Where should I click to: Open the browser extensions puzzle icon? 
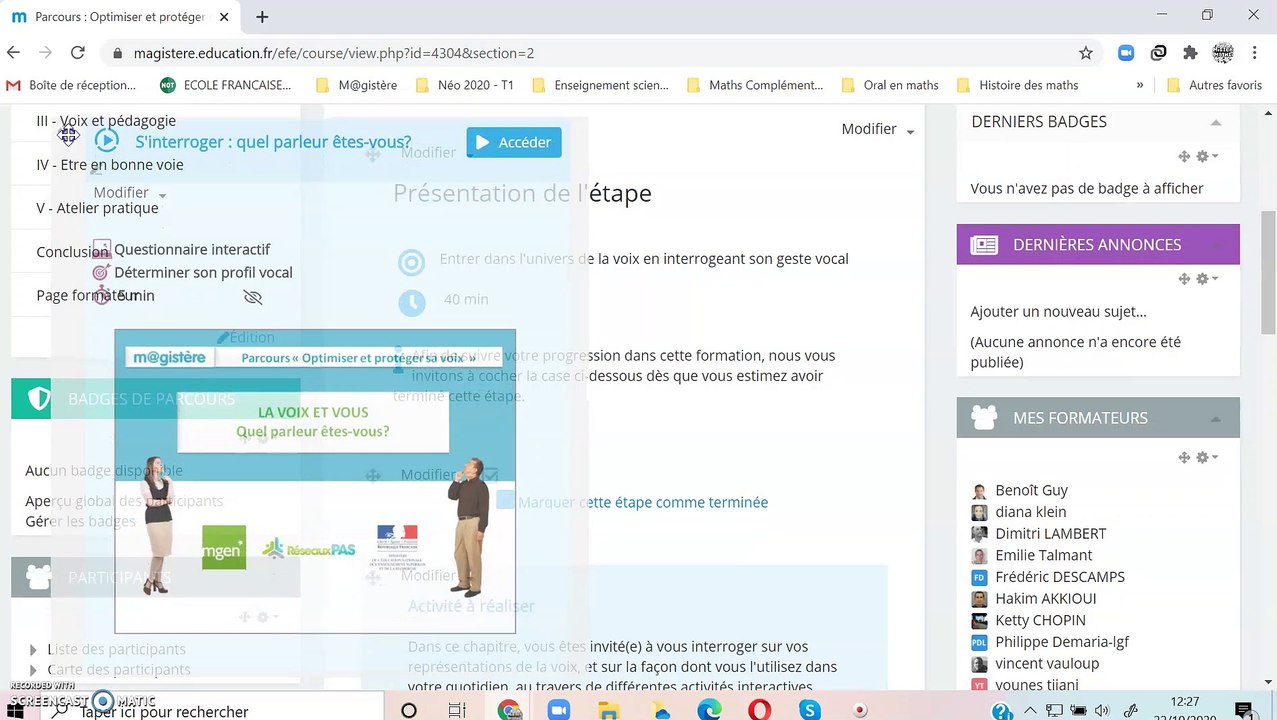pos(1190,53)
